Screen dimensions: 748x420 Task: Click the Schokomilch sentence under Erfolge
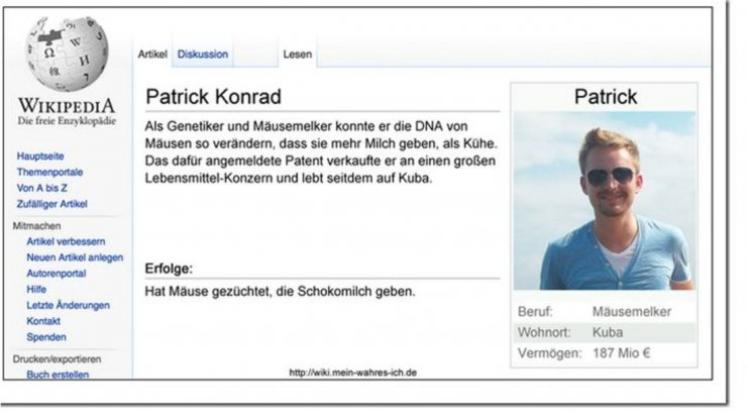pyautogui.click(x=280, y=291)
